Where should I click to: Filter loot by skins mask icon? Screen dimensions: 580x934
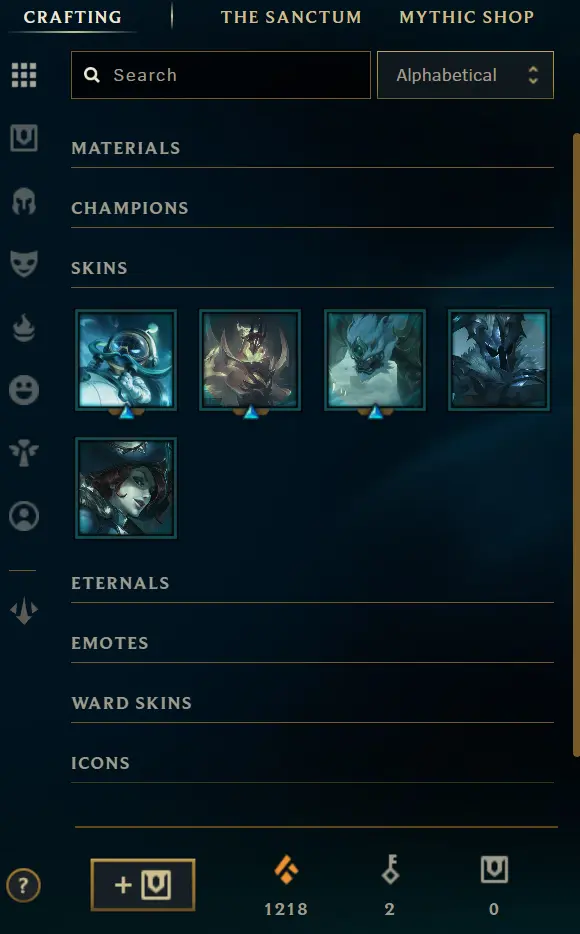(x=24, y=263)
